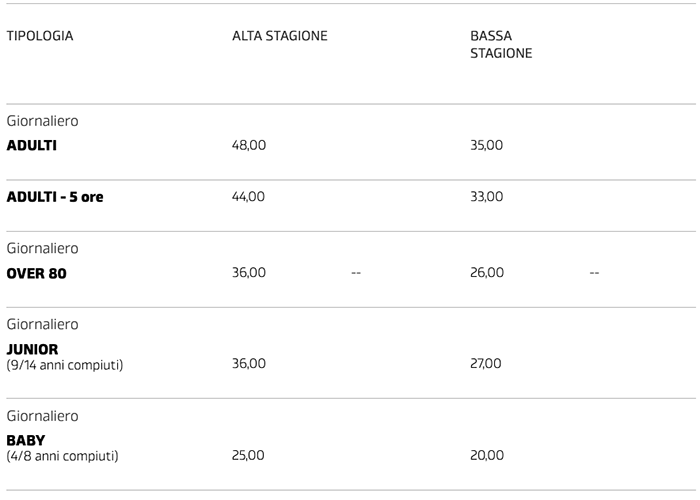This screenshot has height=500, width=700.
Task: Click the ADULTI - 5 ore row label
Action: click(x=55, y=196)
